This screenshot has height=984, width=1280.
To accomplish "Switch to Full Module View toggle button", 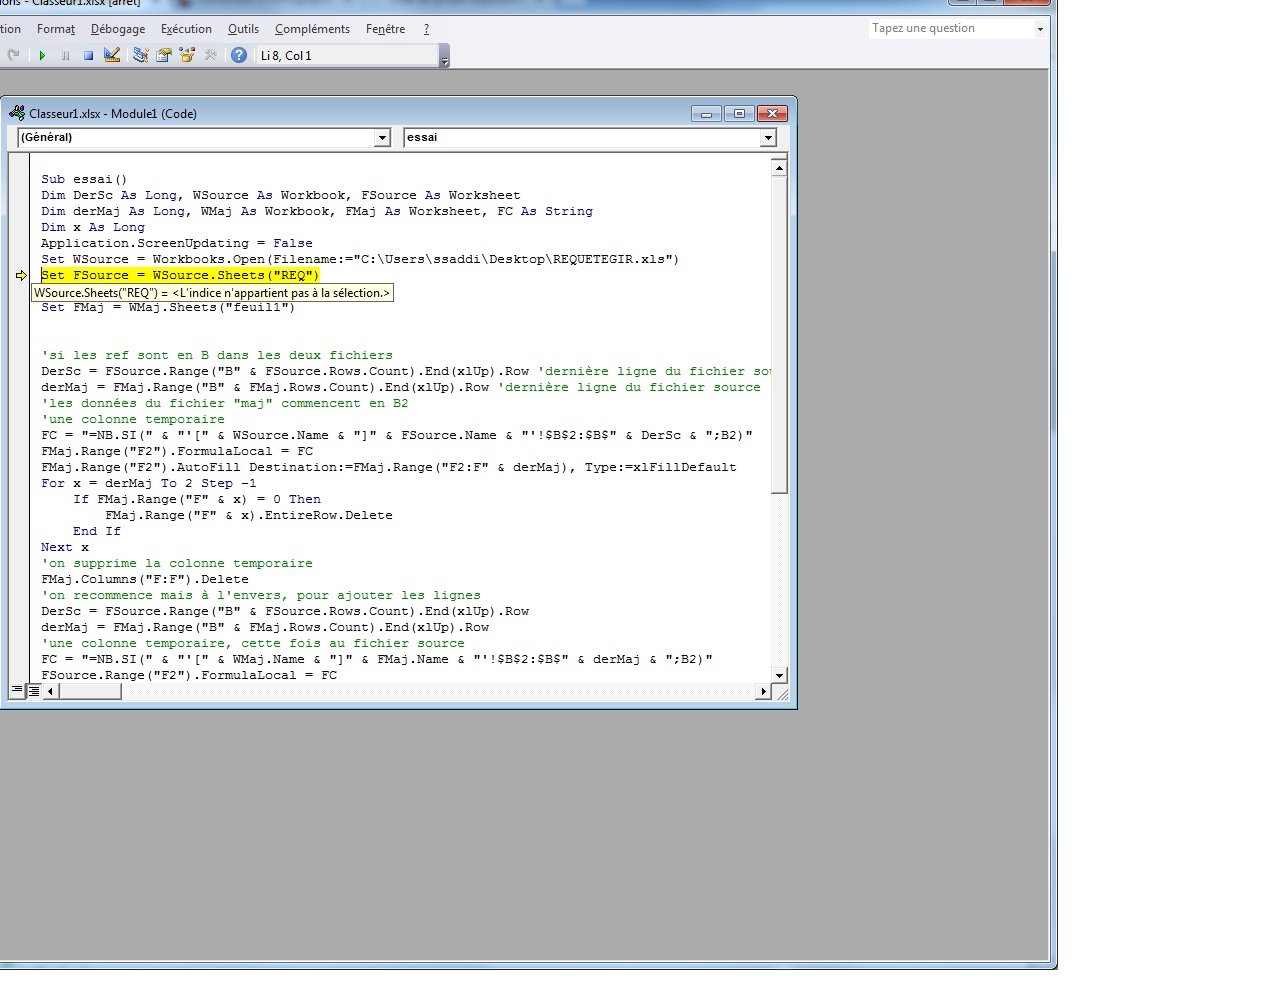I will click(x=34, y=691).
